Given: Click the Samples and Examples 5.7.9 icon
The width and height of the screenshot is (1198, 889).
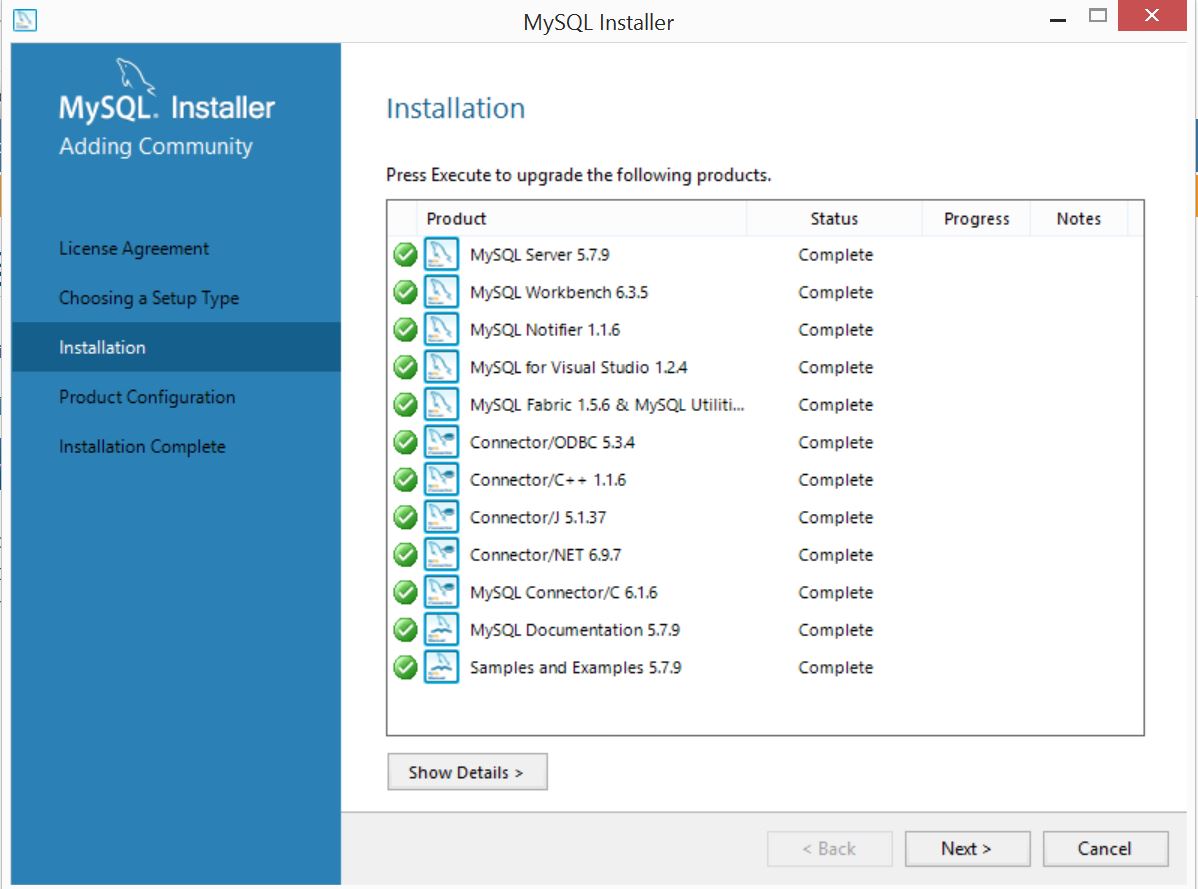Looking at the screenshot, I should coord(441,667).
